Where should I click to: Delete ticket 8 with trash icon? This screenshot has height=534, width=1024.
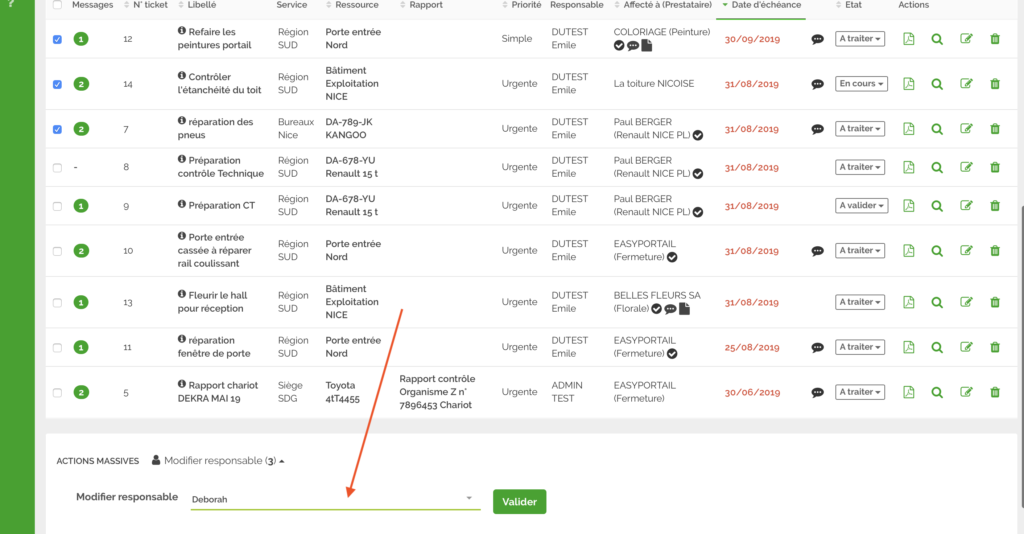994,167
